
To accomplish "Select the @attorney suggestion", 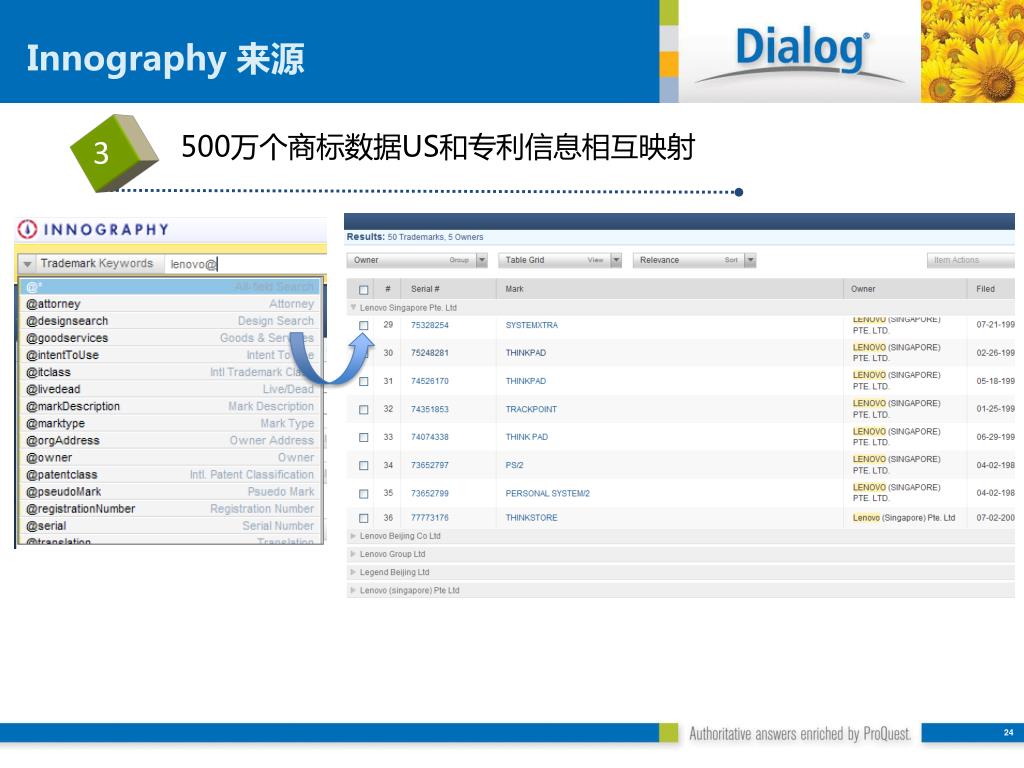I will coord(170,304).
